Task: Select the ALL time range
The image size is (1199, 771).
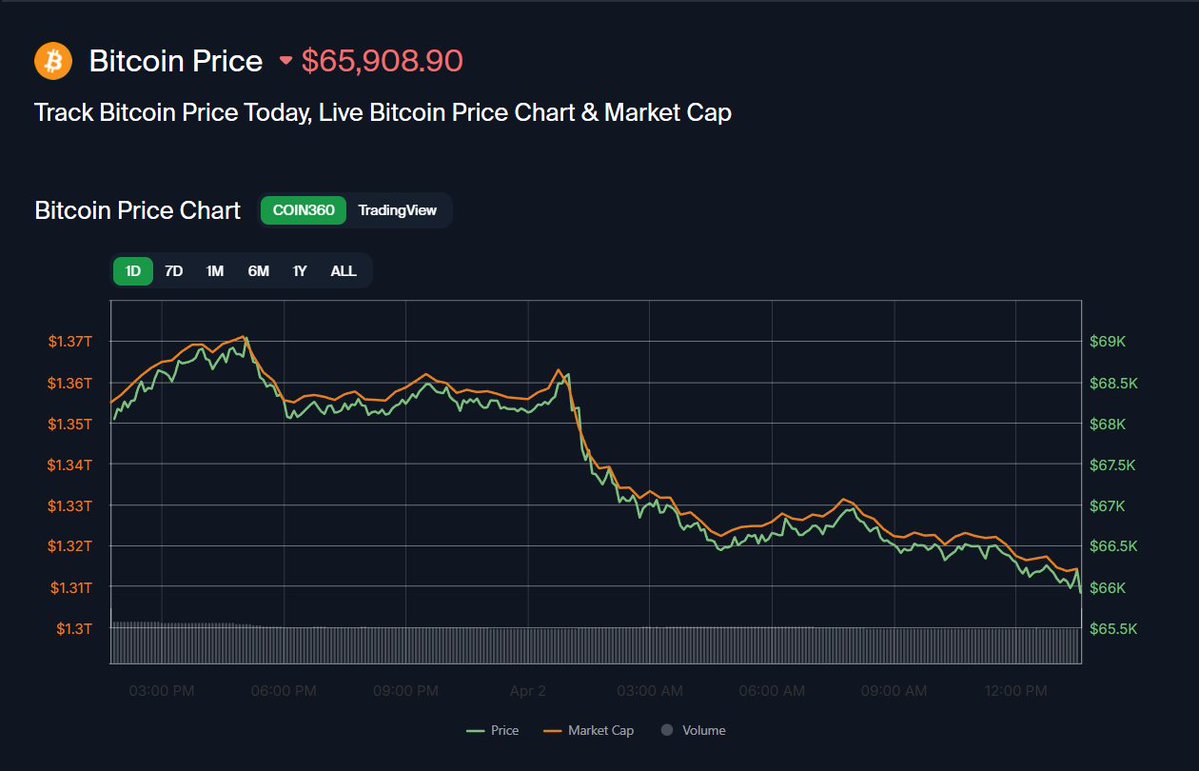Action: [x=343, y=271]
